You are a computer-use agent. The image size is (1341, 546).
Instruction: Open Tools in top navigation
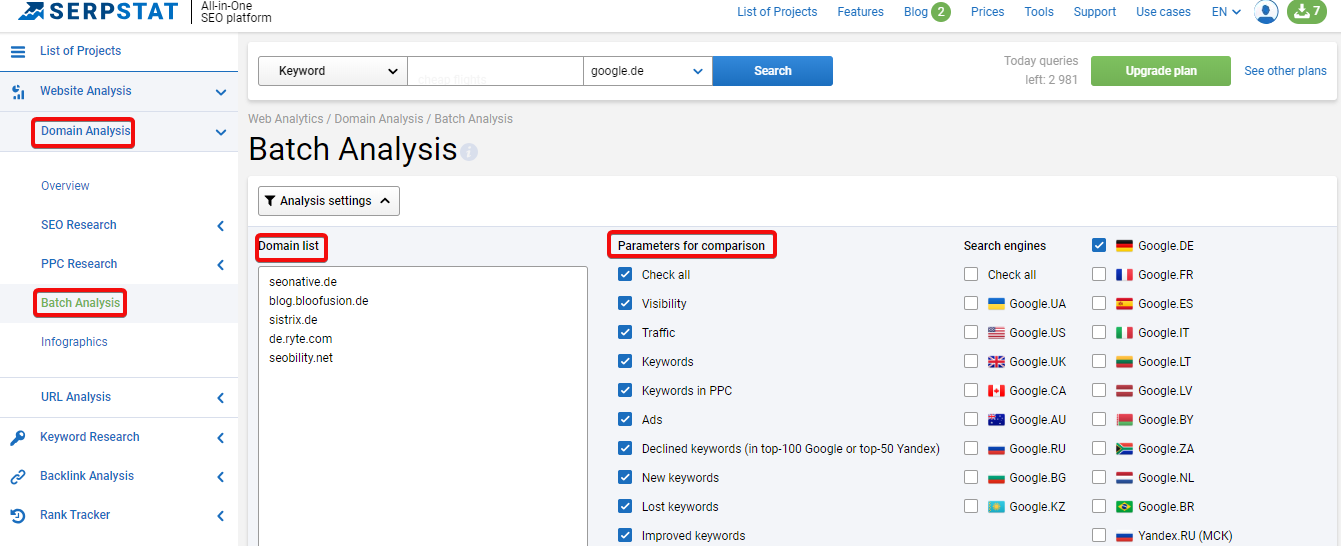(x=1039, y=12)
